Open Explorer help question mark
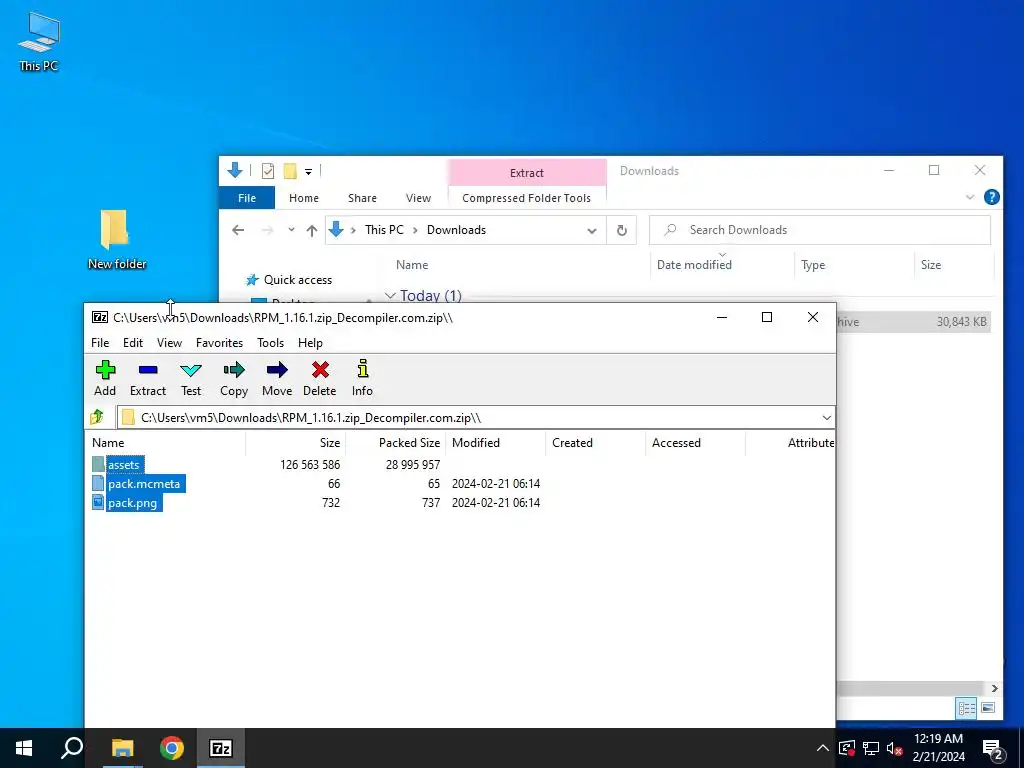1024x768 pixels. click(991, 197)
